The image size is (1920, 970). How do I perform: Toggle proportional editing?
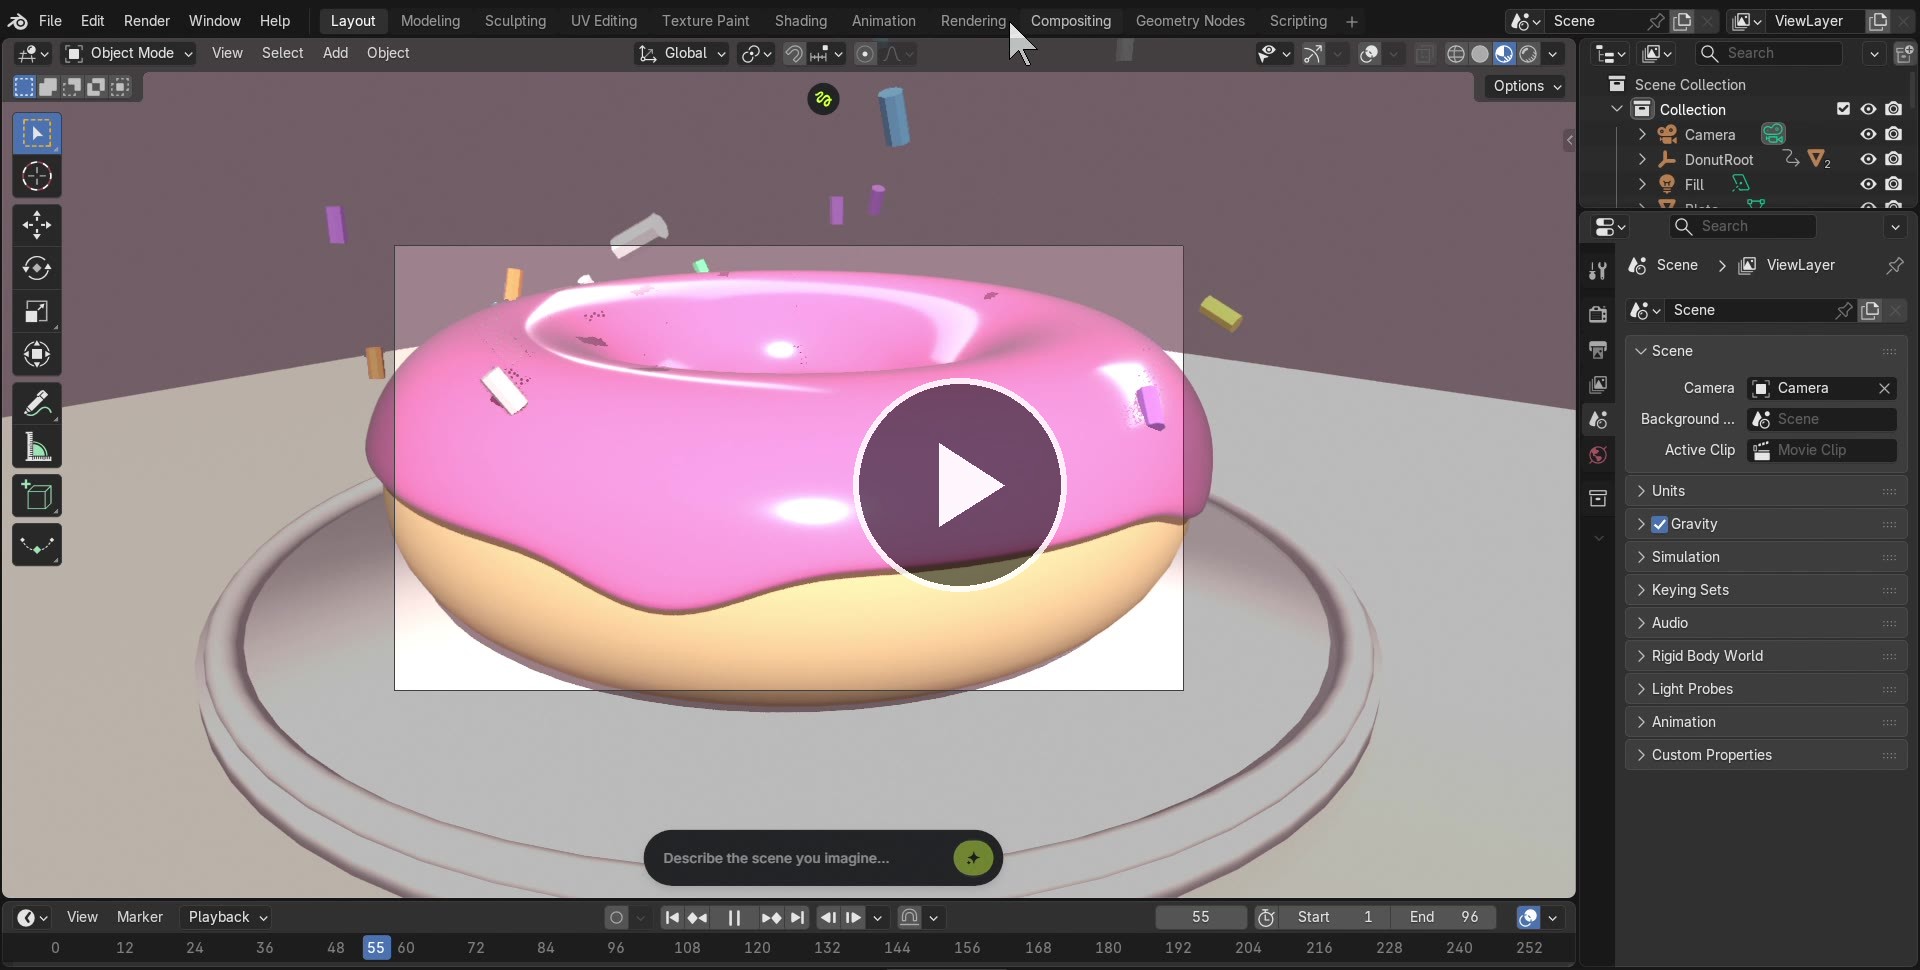coord(866,54)
